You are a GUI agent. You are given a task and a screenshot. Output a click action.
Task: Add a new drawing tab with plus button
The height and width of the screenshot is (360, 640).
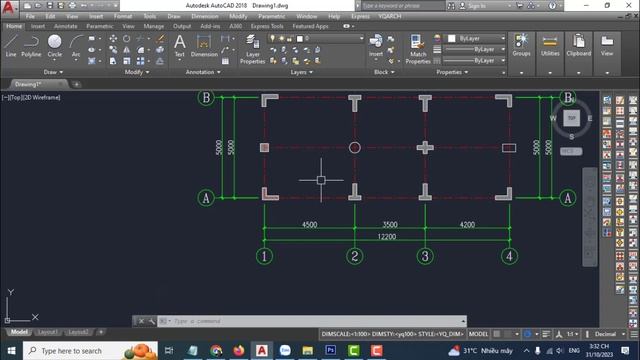(76, 84)
